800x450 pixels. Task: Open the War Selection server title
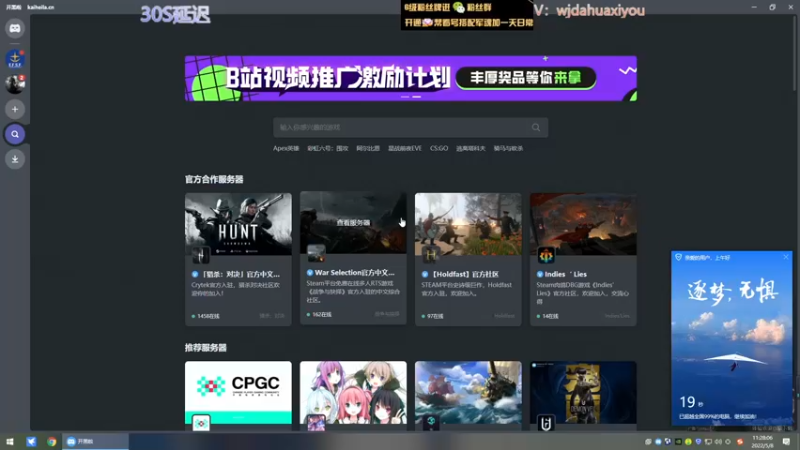click(x=355, y=272)
